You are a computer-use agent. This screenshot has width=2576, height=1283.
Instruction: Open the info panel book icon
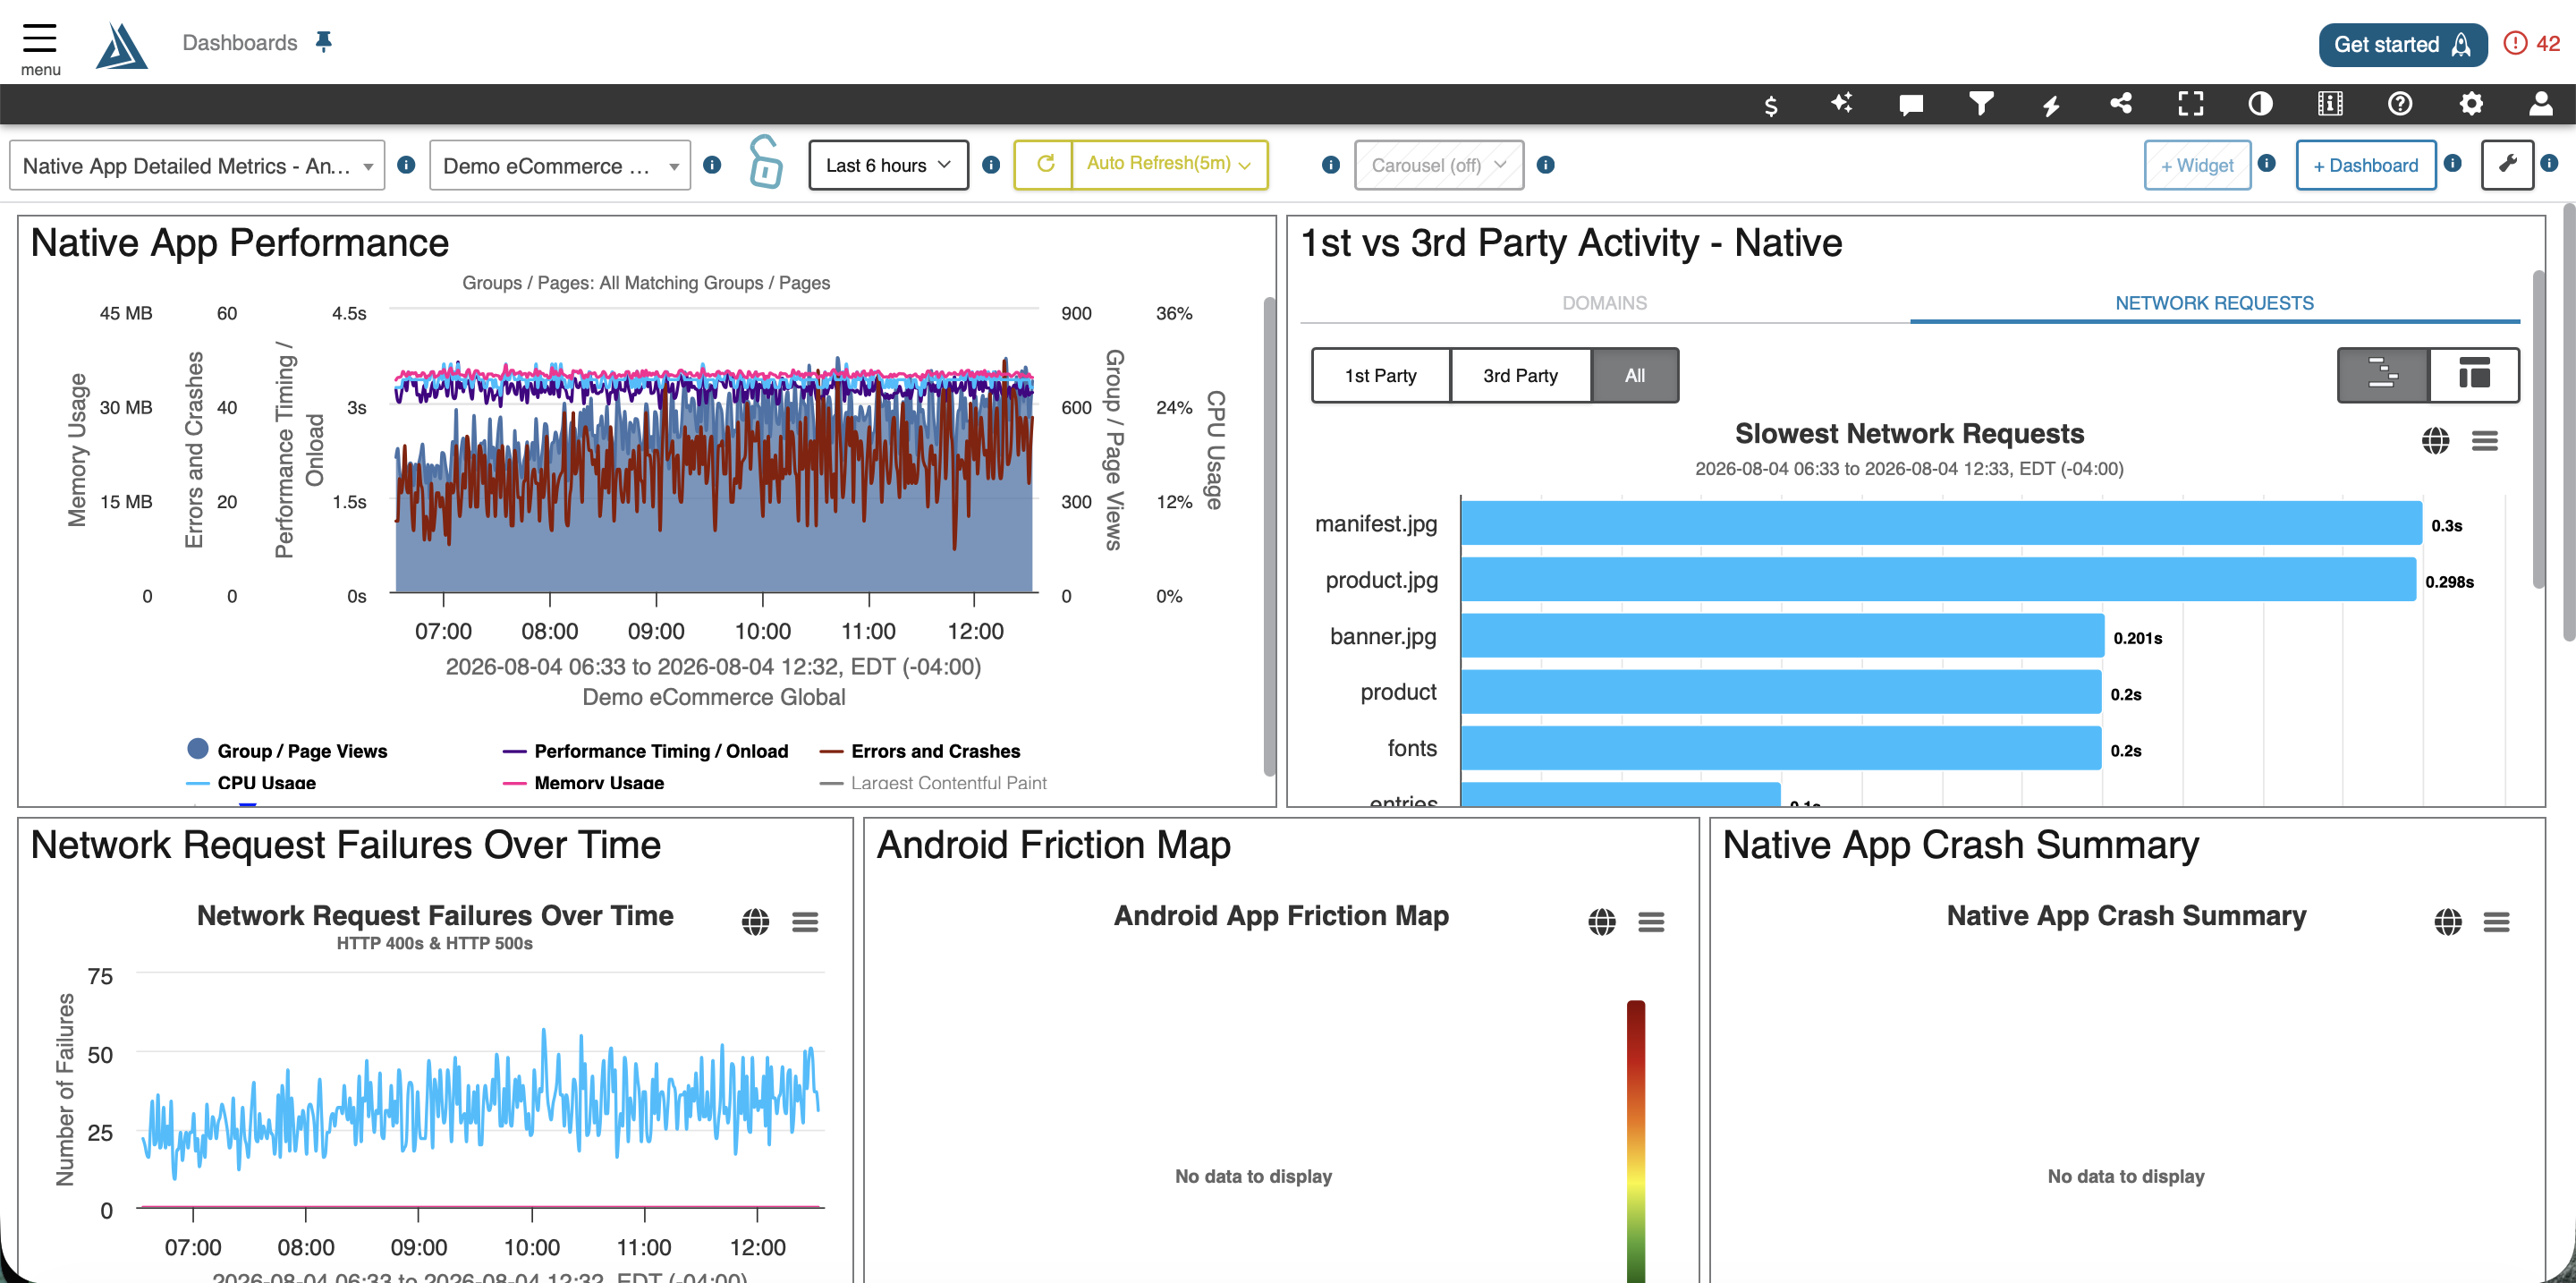pos(2330,103)
